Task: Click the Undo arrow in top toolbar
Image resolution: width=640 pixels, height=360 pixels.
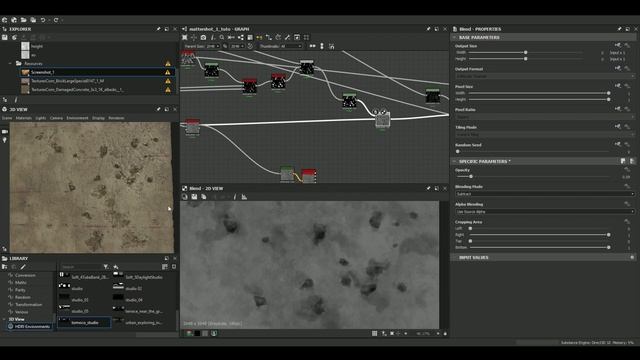Action: (x=43, y=20)
